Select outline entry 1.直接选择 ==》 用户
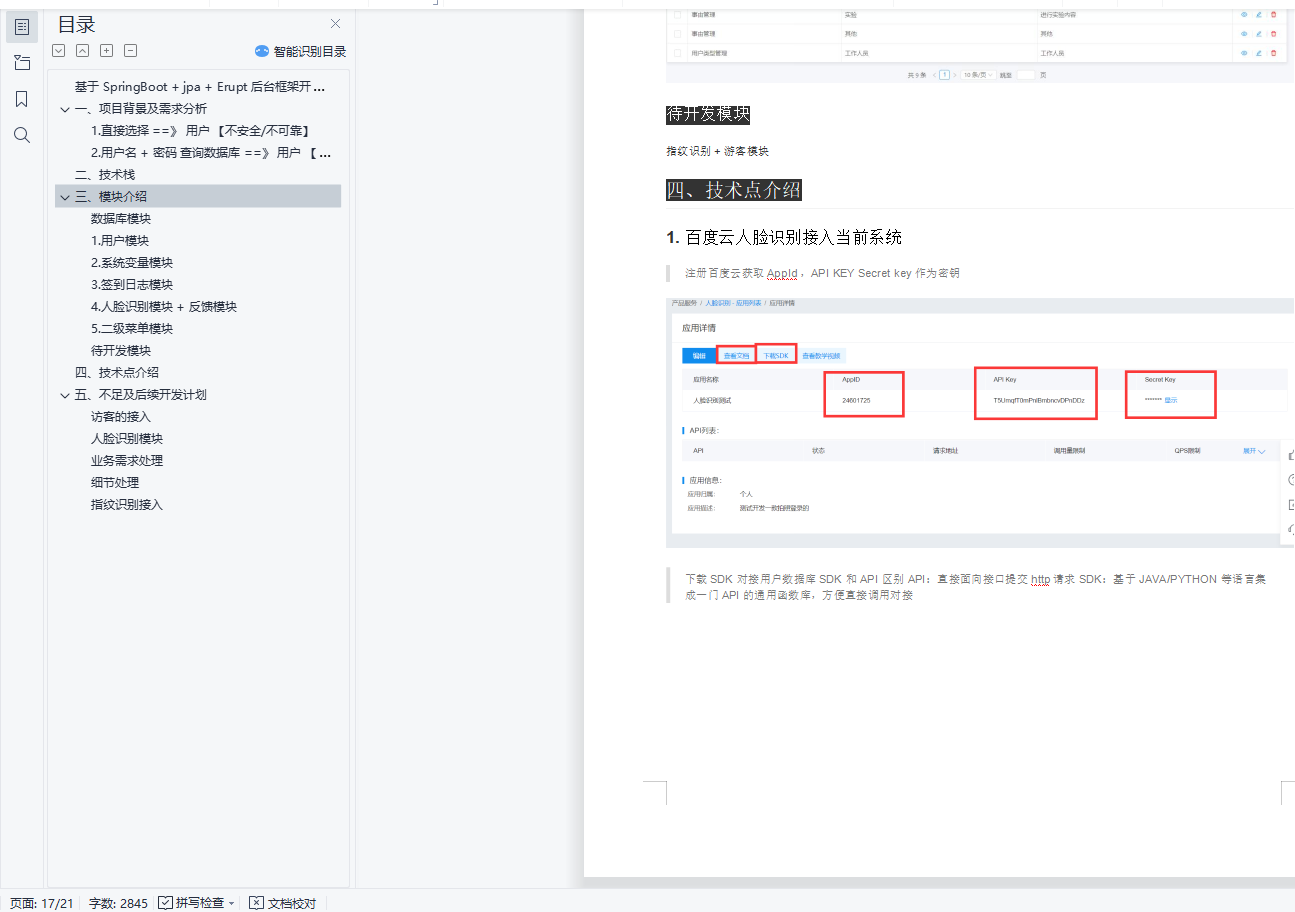Viewport: 1295px width, 912px height. [x=200, y=131]
